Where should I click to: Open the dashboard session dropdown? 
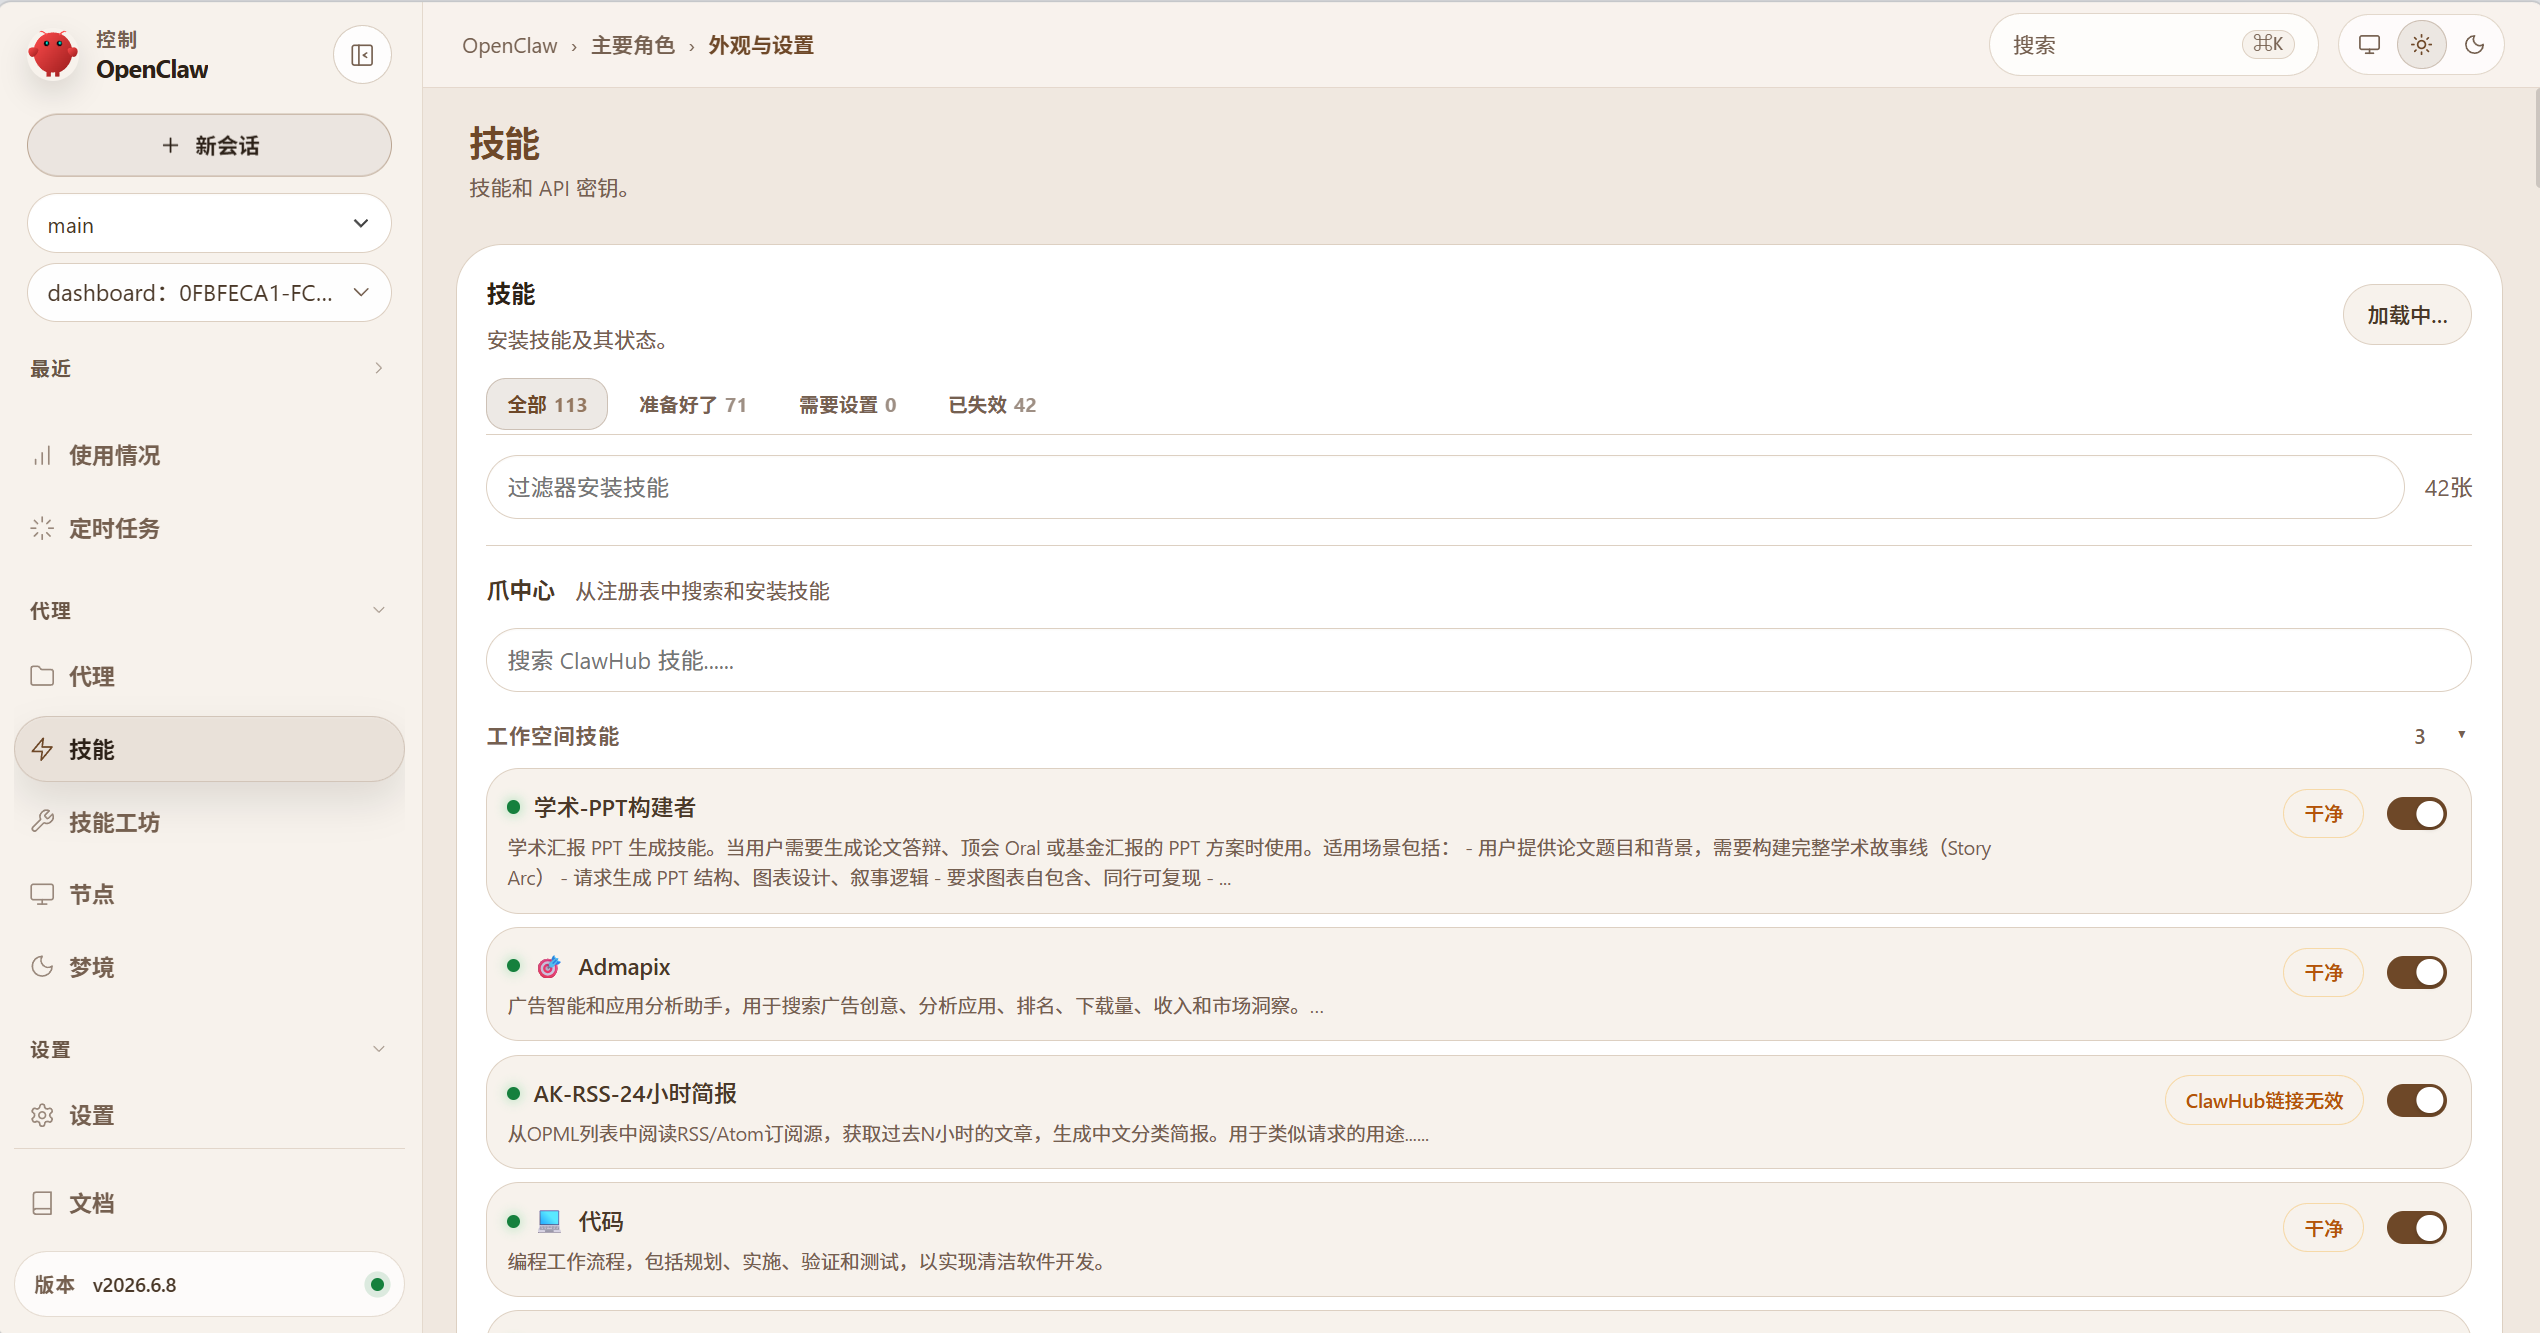pos(209,293)
